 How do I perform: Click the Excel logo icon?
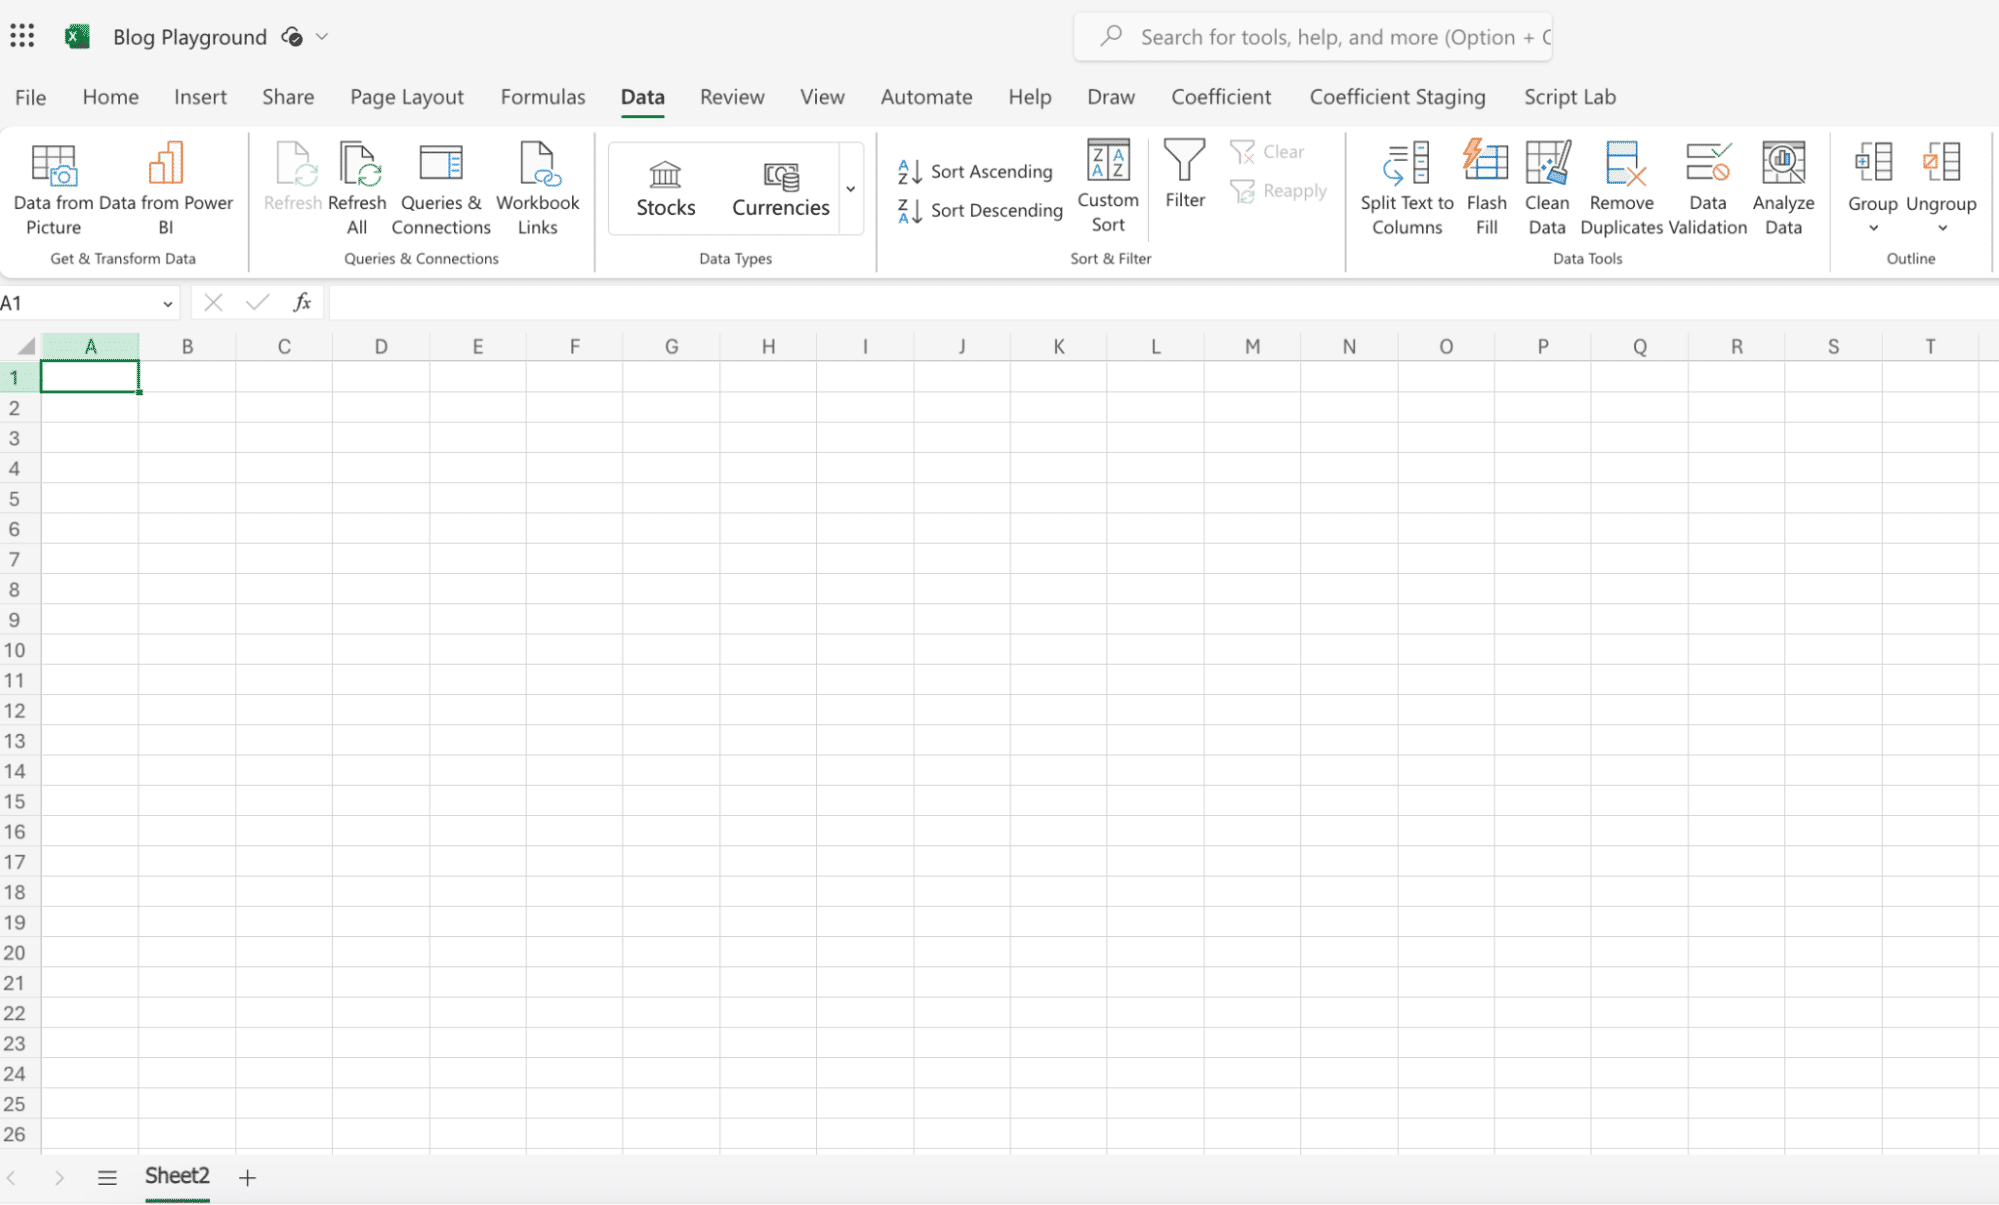coord(77,37)
